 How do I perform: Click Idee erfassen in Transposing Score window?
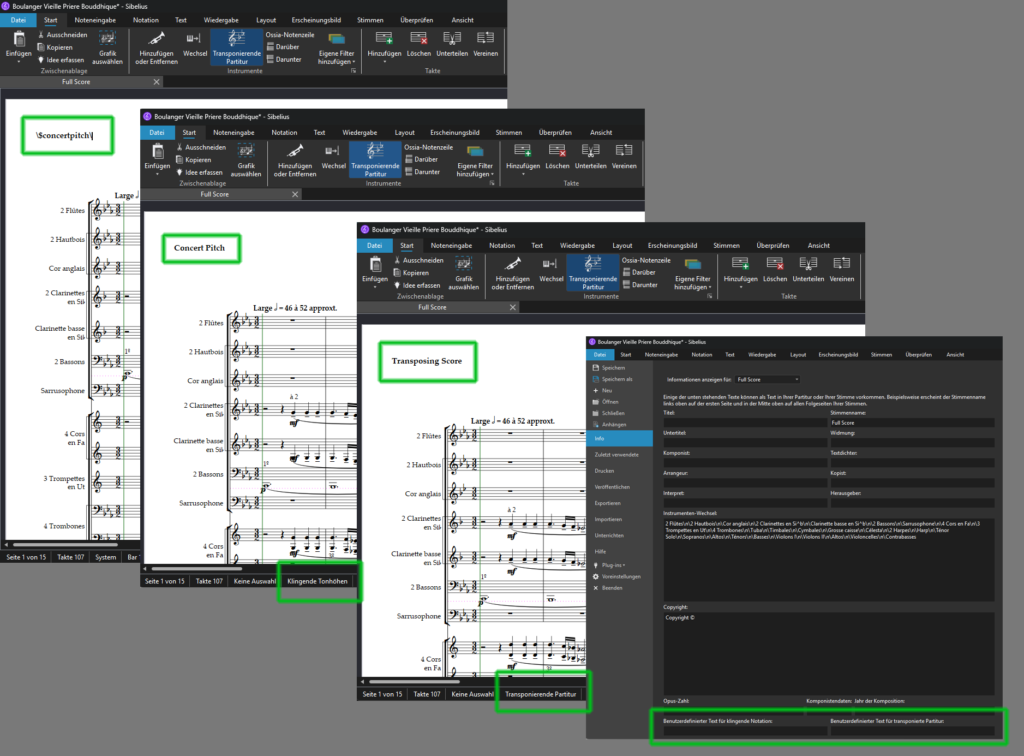[417, 285]
